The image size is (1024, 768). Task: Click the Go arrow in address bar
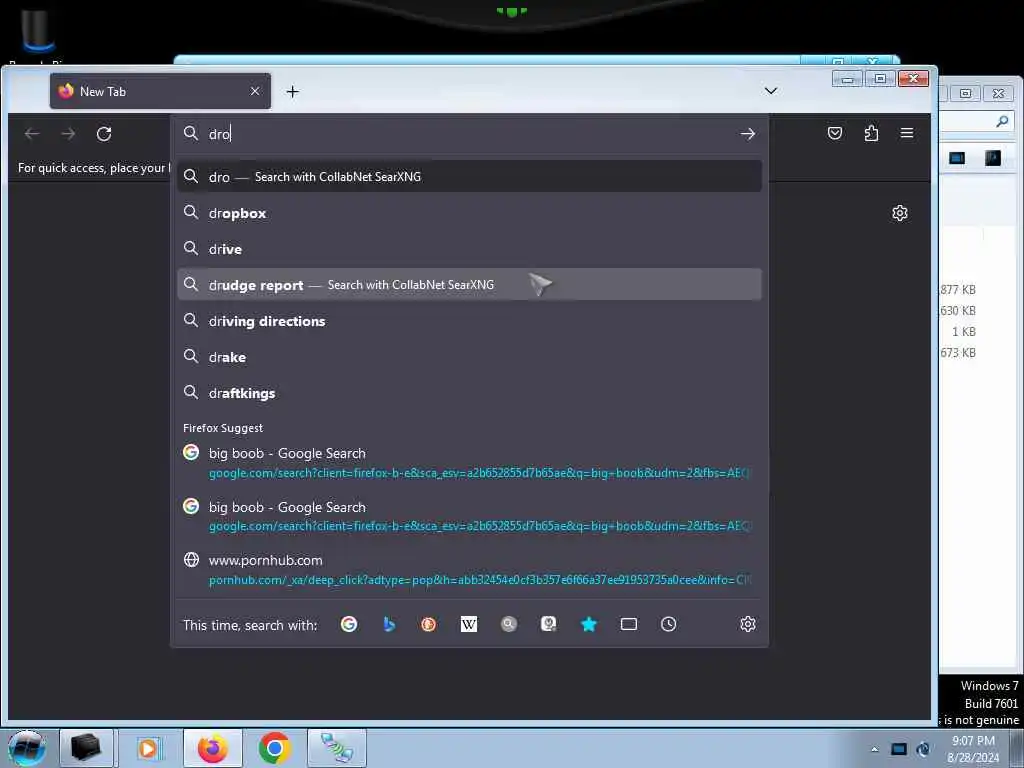pyautogui.click(x=748, y=134)
